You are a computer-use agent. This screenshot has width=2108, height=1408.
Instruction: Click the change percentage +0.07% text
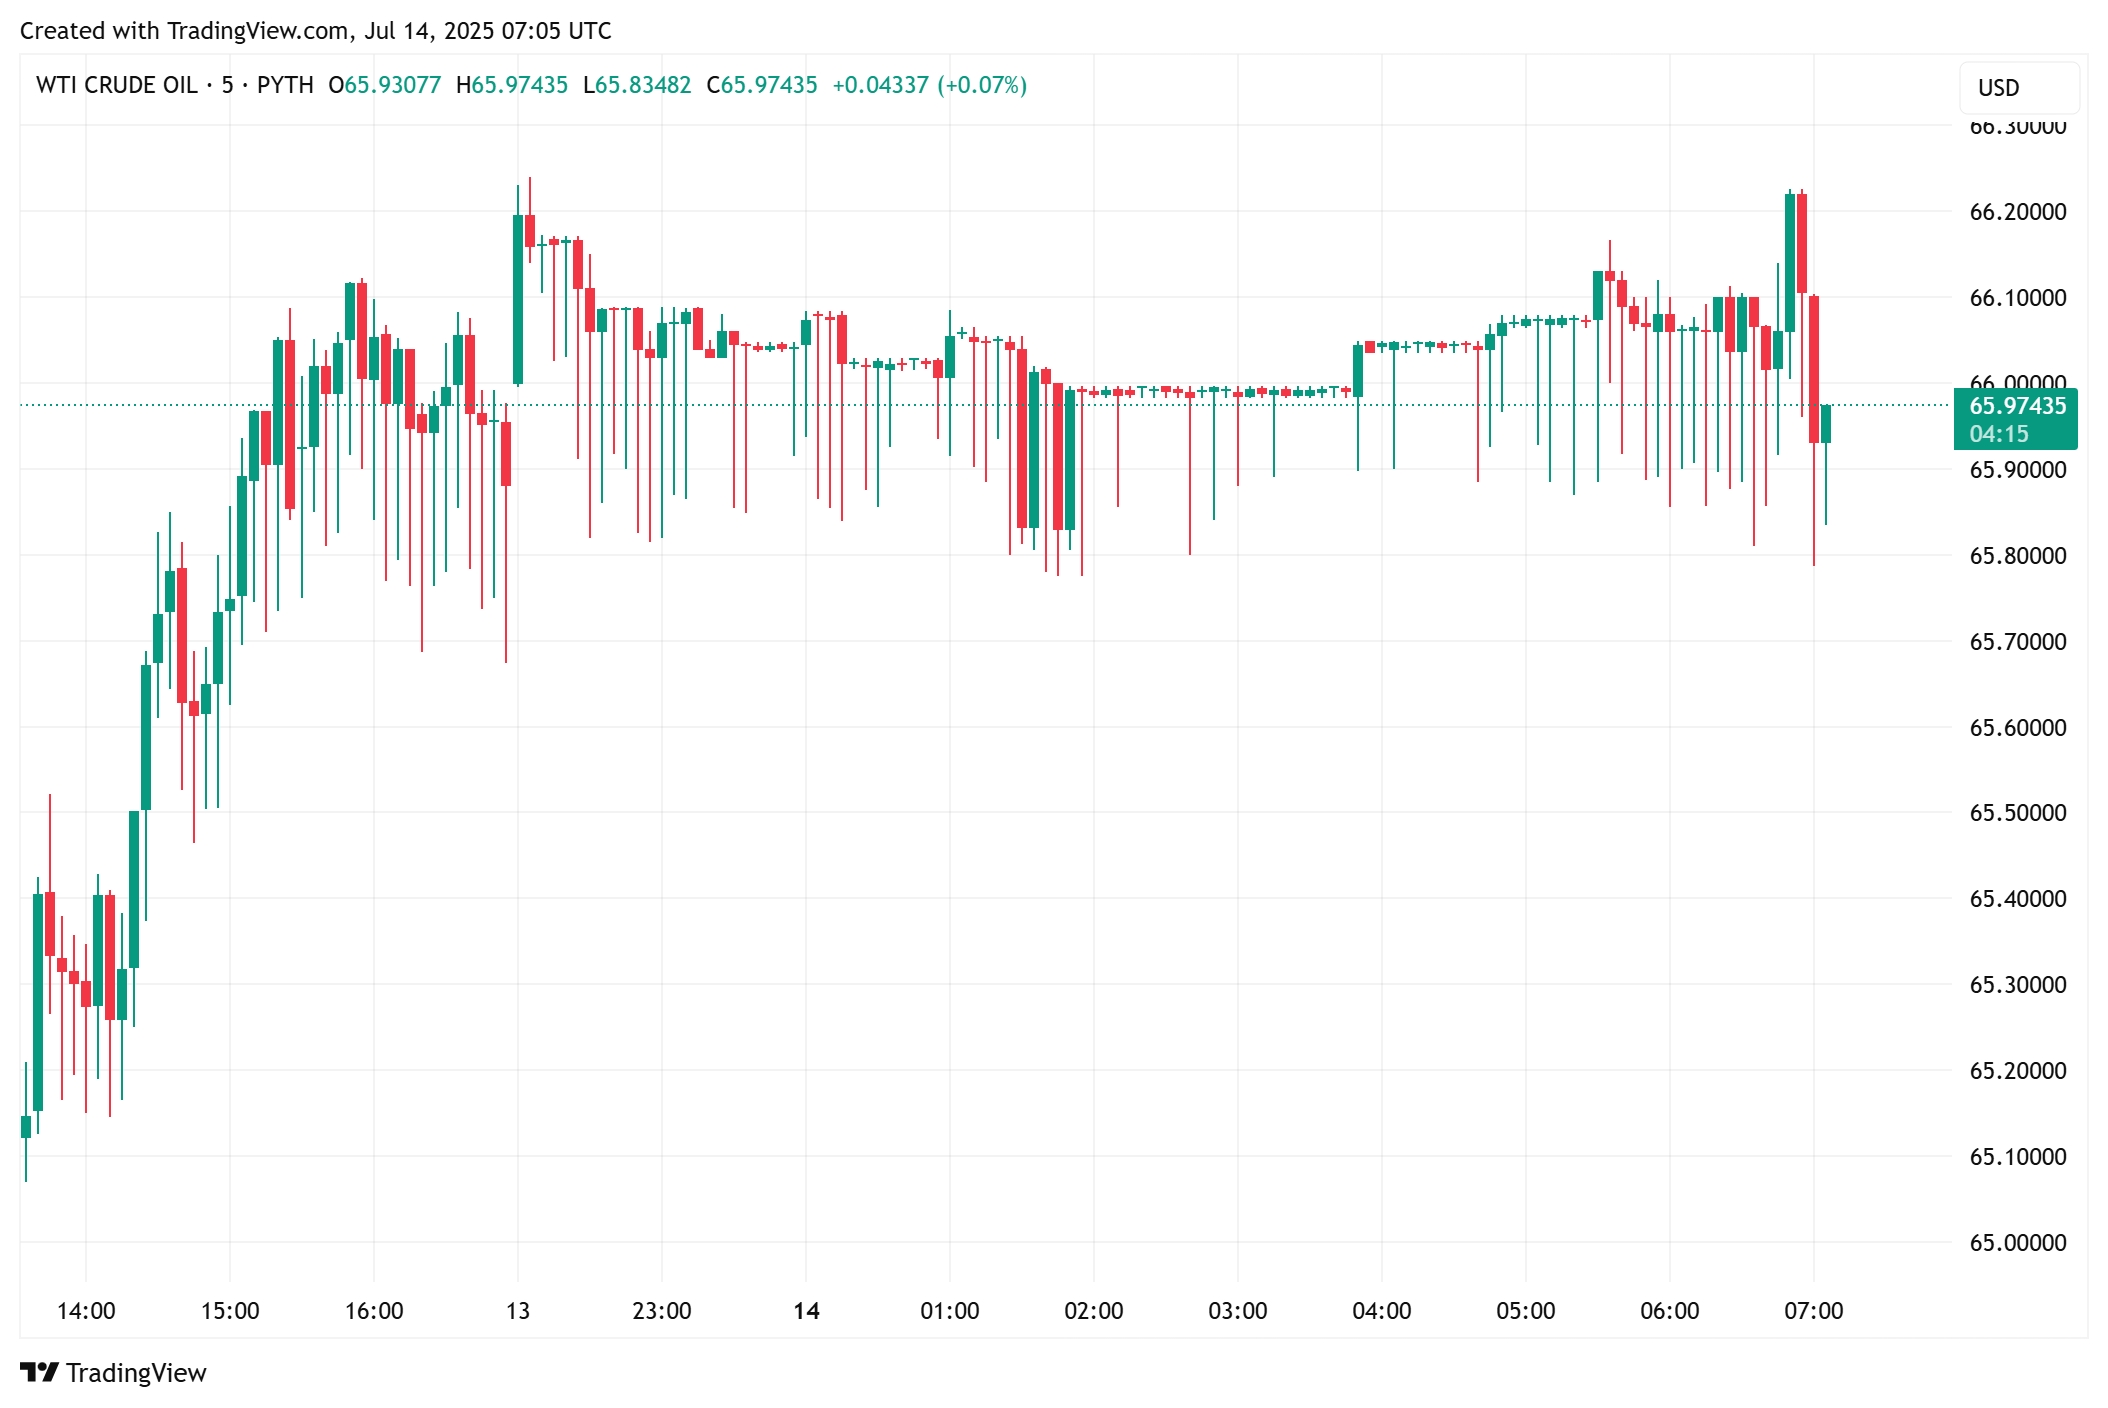[982, 85]
